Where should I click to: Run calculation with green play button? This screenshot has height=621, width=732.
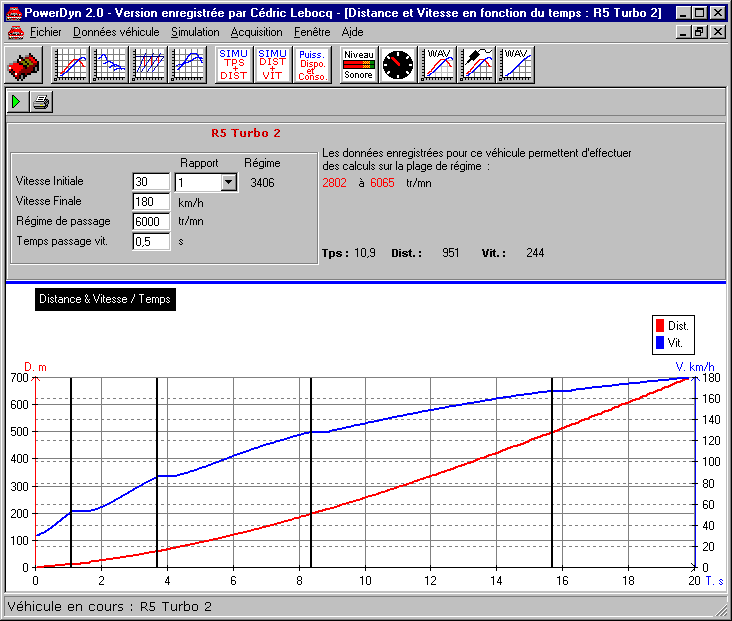(x=18, y=102)
